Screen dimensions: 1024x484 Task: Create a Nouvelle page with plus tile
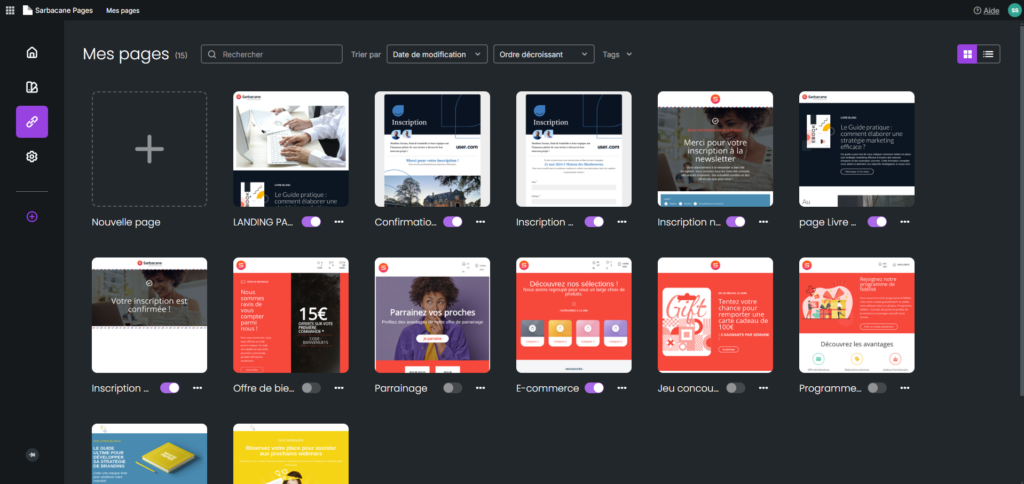point(150,149)
